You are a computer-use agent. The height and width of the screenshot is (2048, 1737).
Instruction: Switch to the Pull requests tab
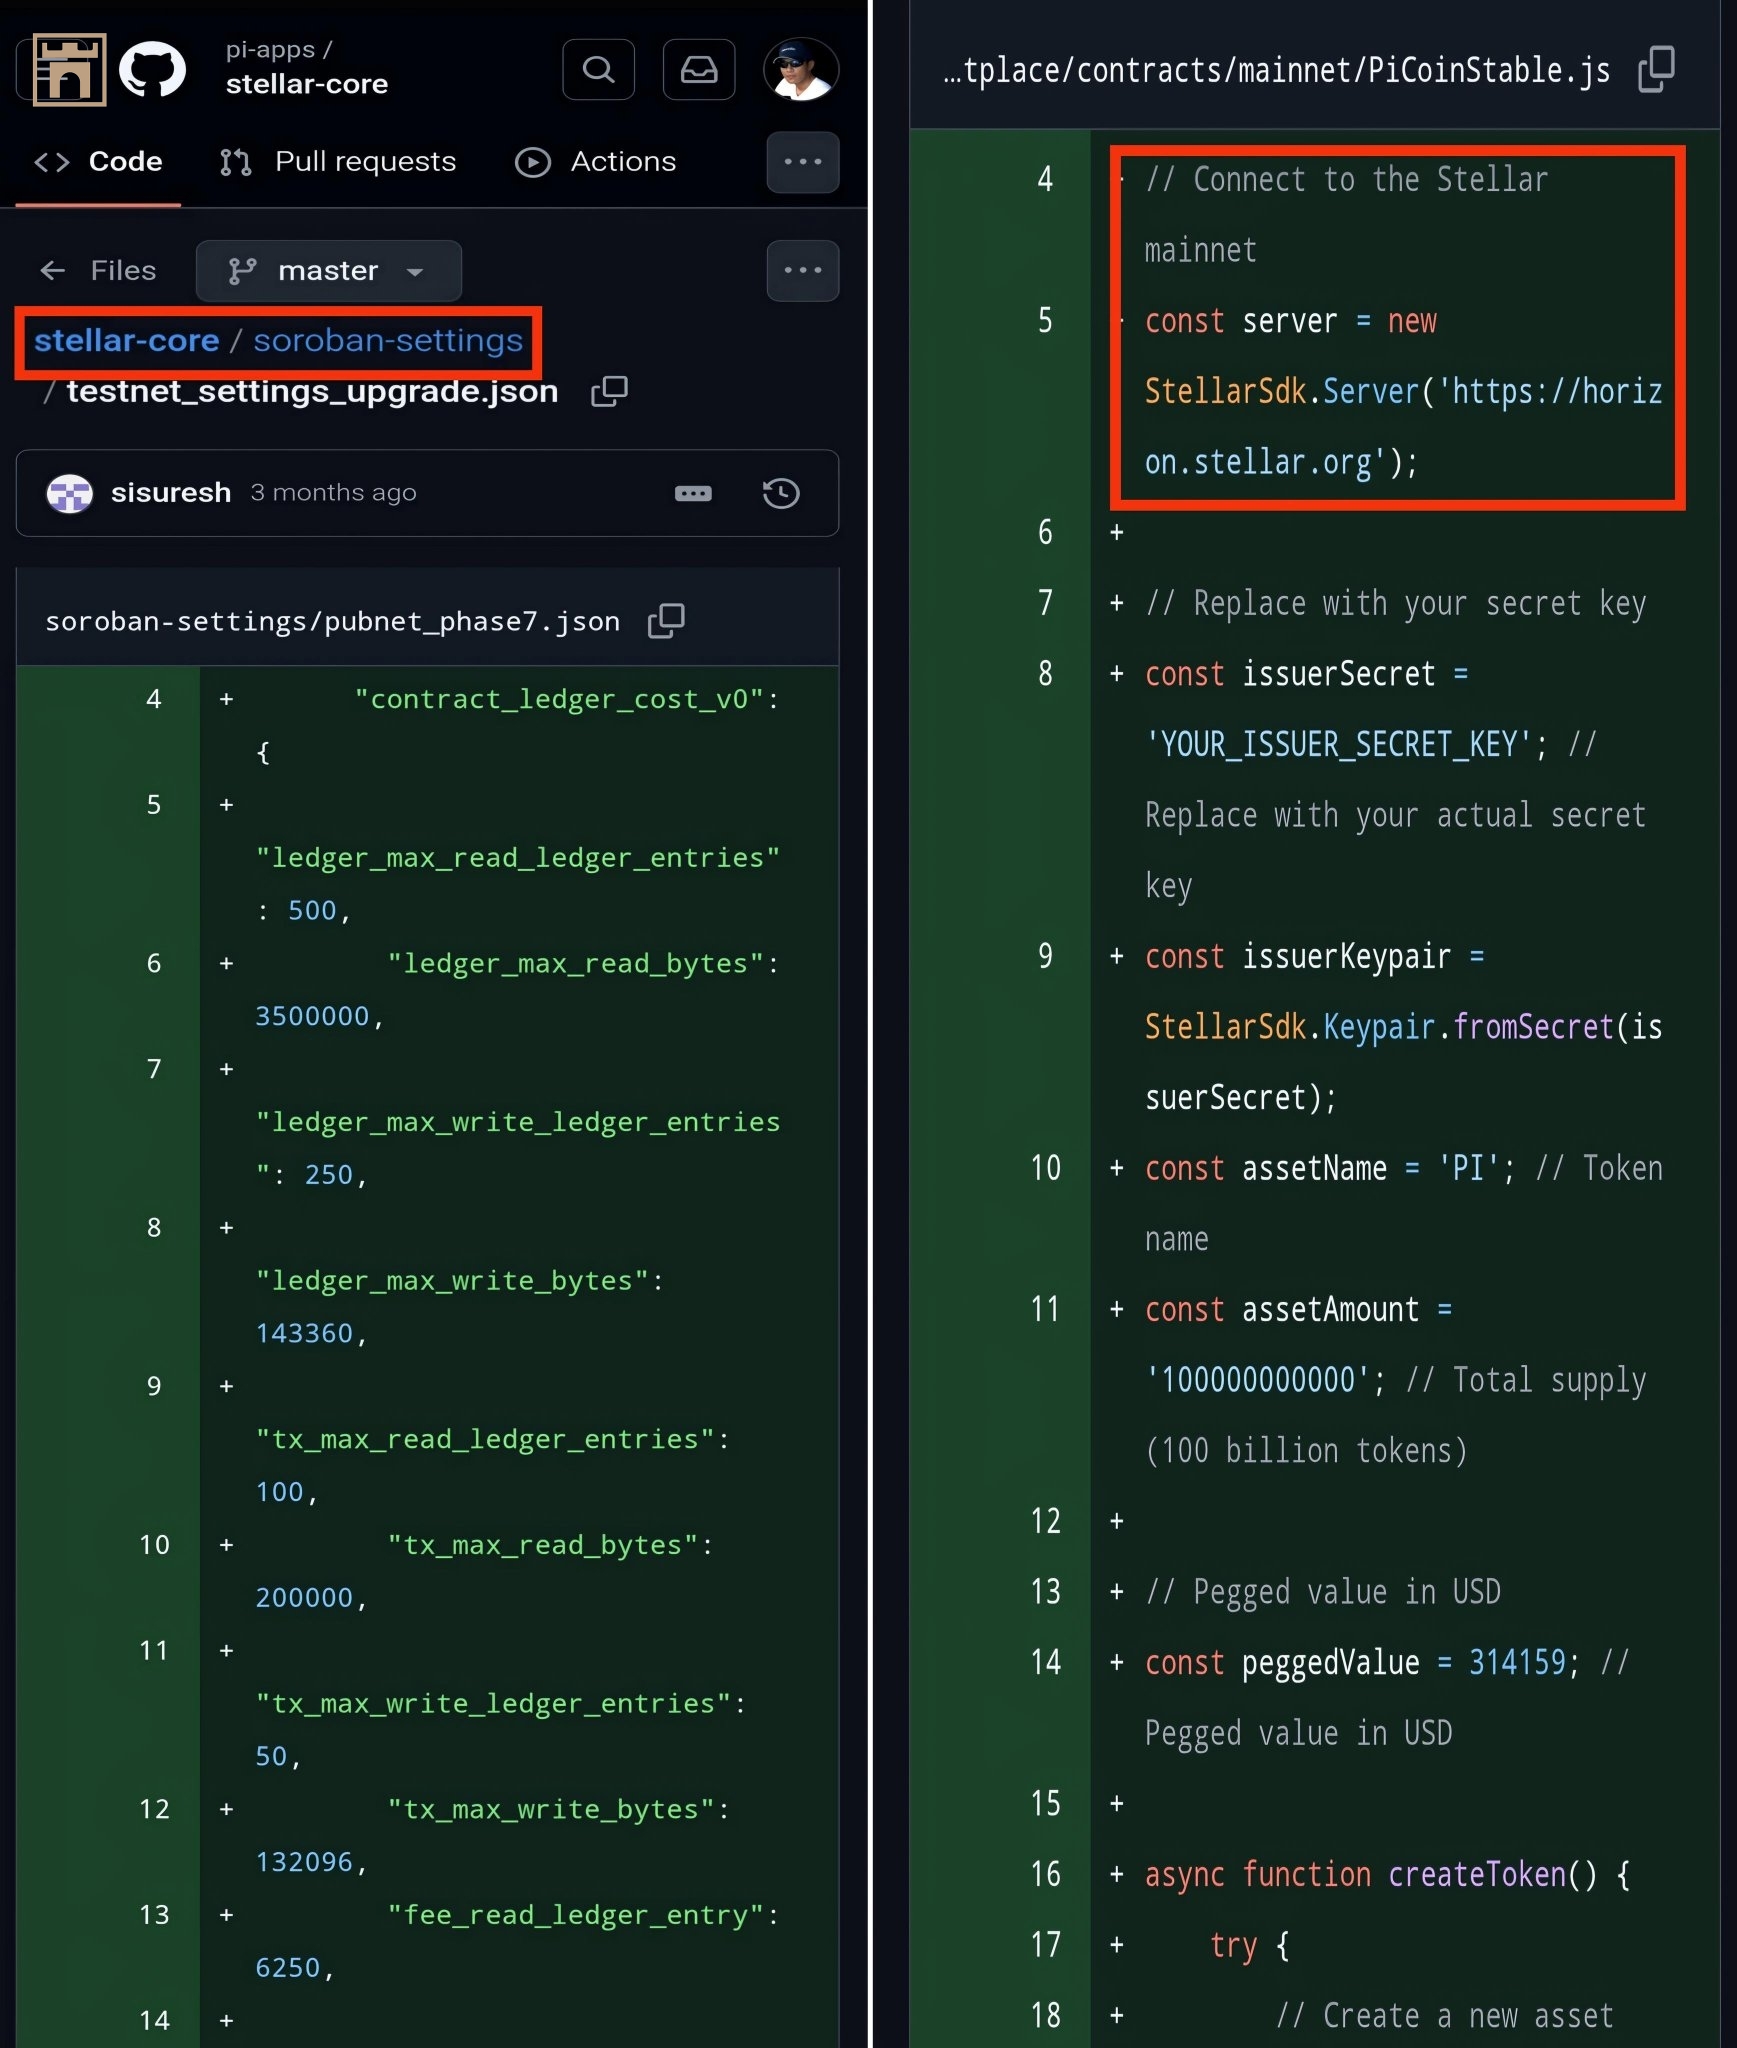338,162
